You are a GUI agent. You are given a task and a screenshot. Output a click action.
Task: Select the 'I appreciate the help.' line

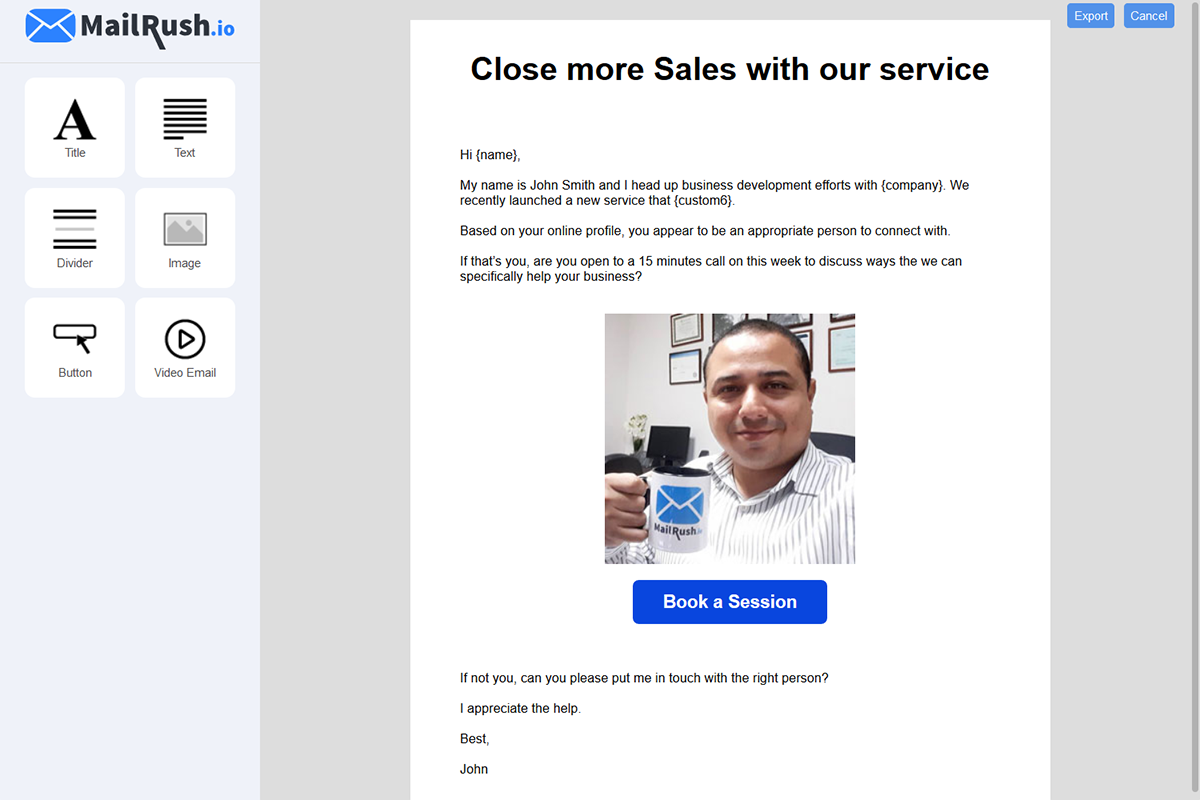click(520, 709)
